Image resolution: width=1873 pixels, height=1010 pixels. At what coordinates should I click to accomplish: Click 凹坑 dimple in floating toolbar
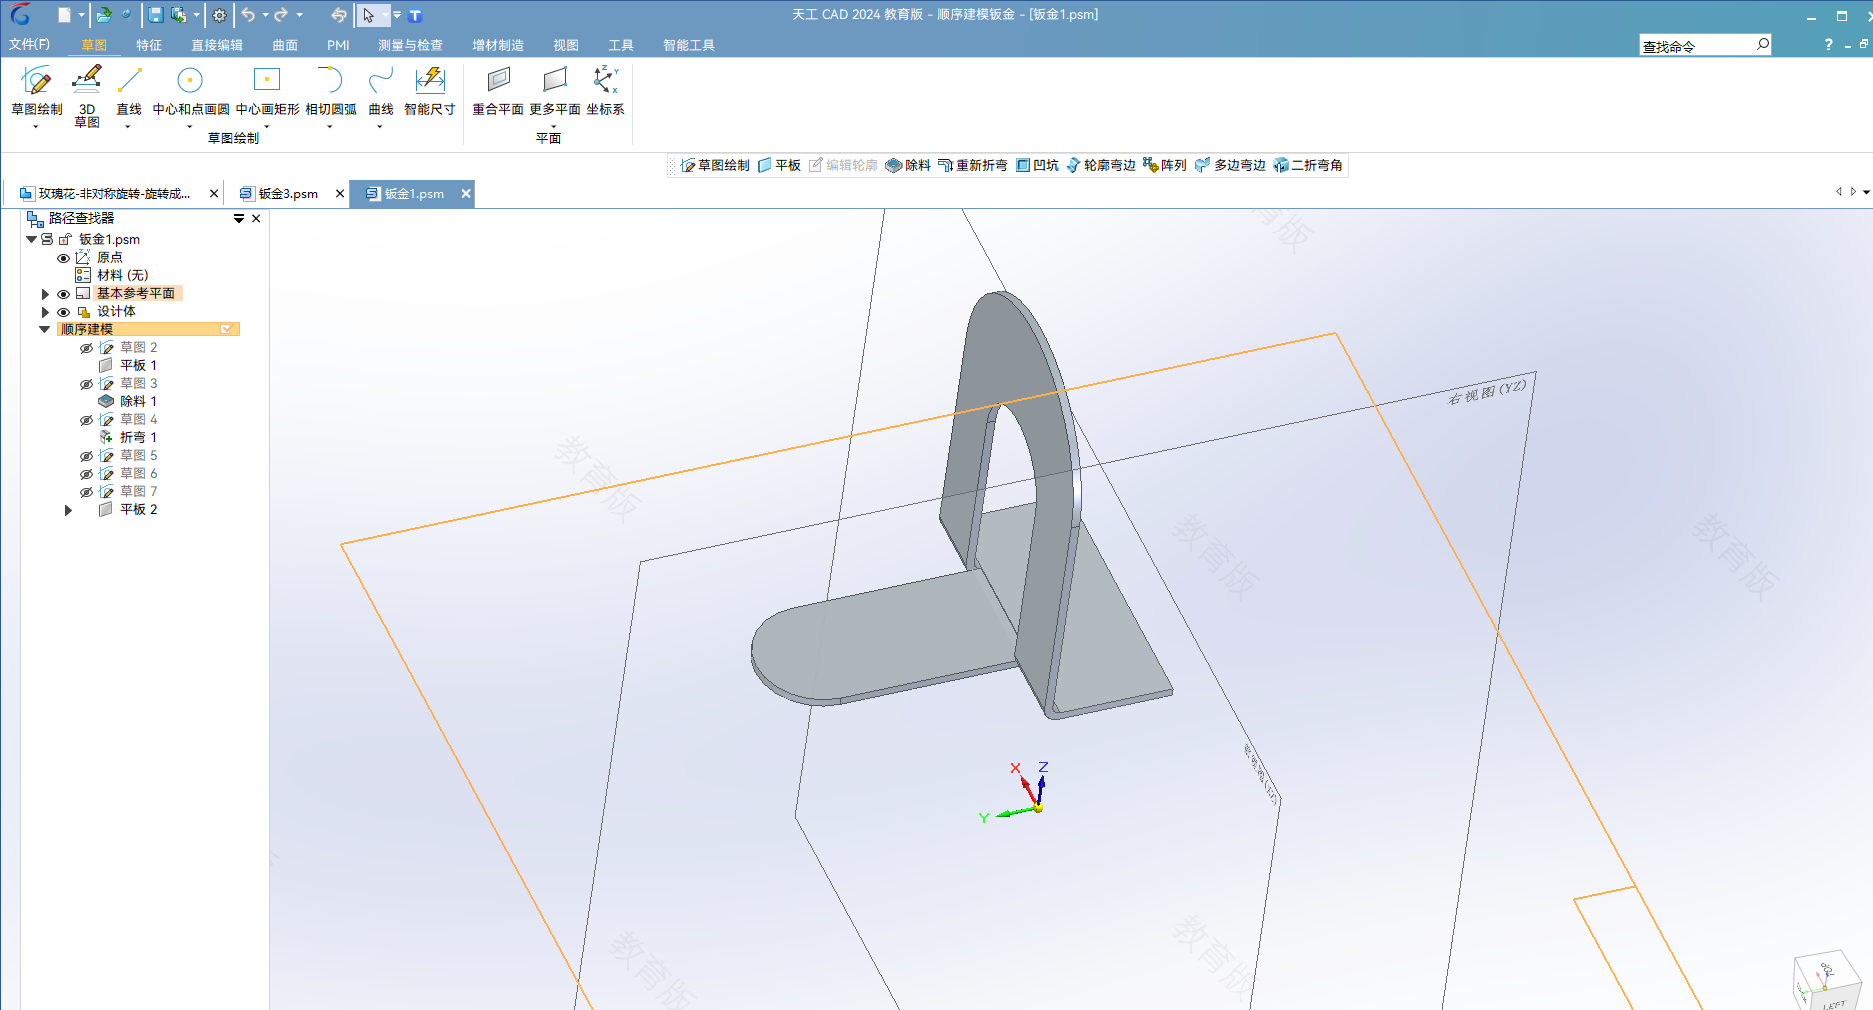(1037, 165)
